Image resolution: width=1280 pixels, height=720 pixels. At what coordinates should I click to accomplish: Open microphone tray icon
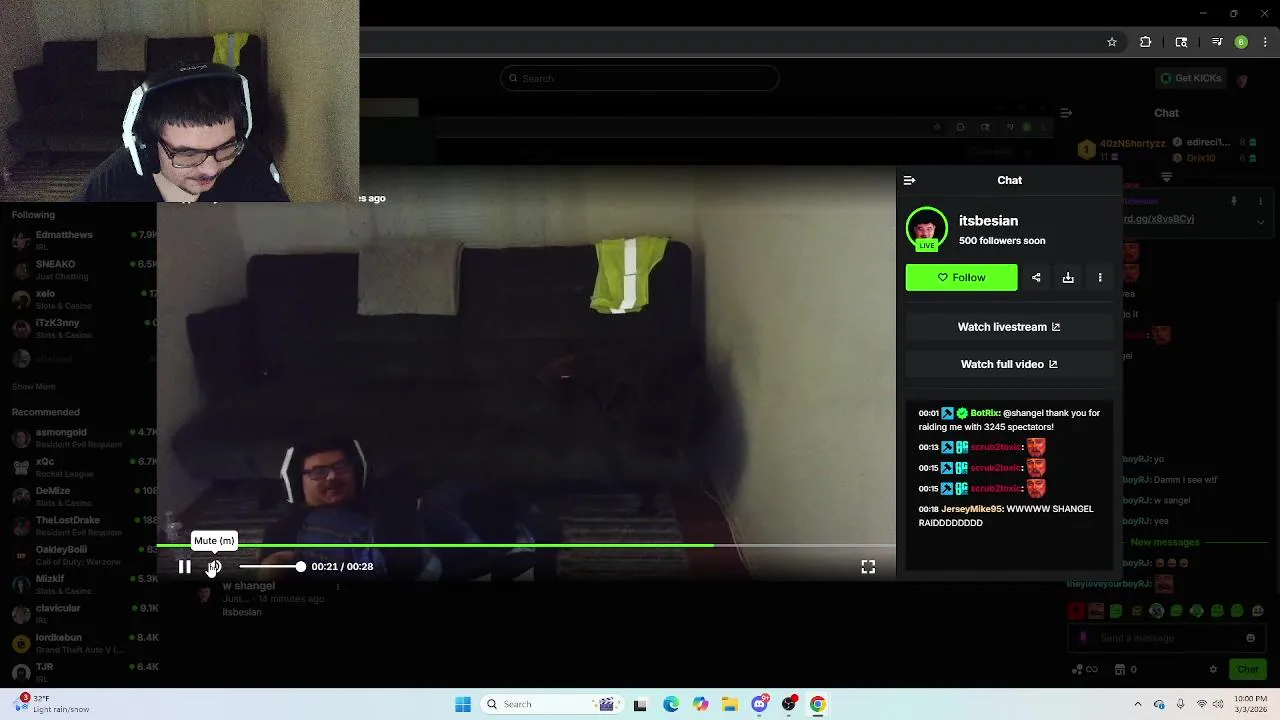coord(1181,704)
